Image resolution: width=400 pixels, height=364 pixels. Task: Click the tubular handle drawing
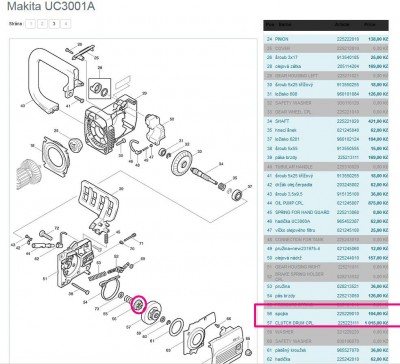(51, 80)
